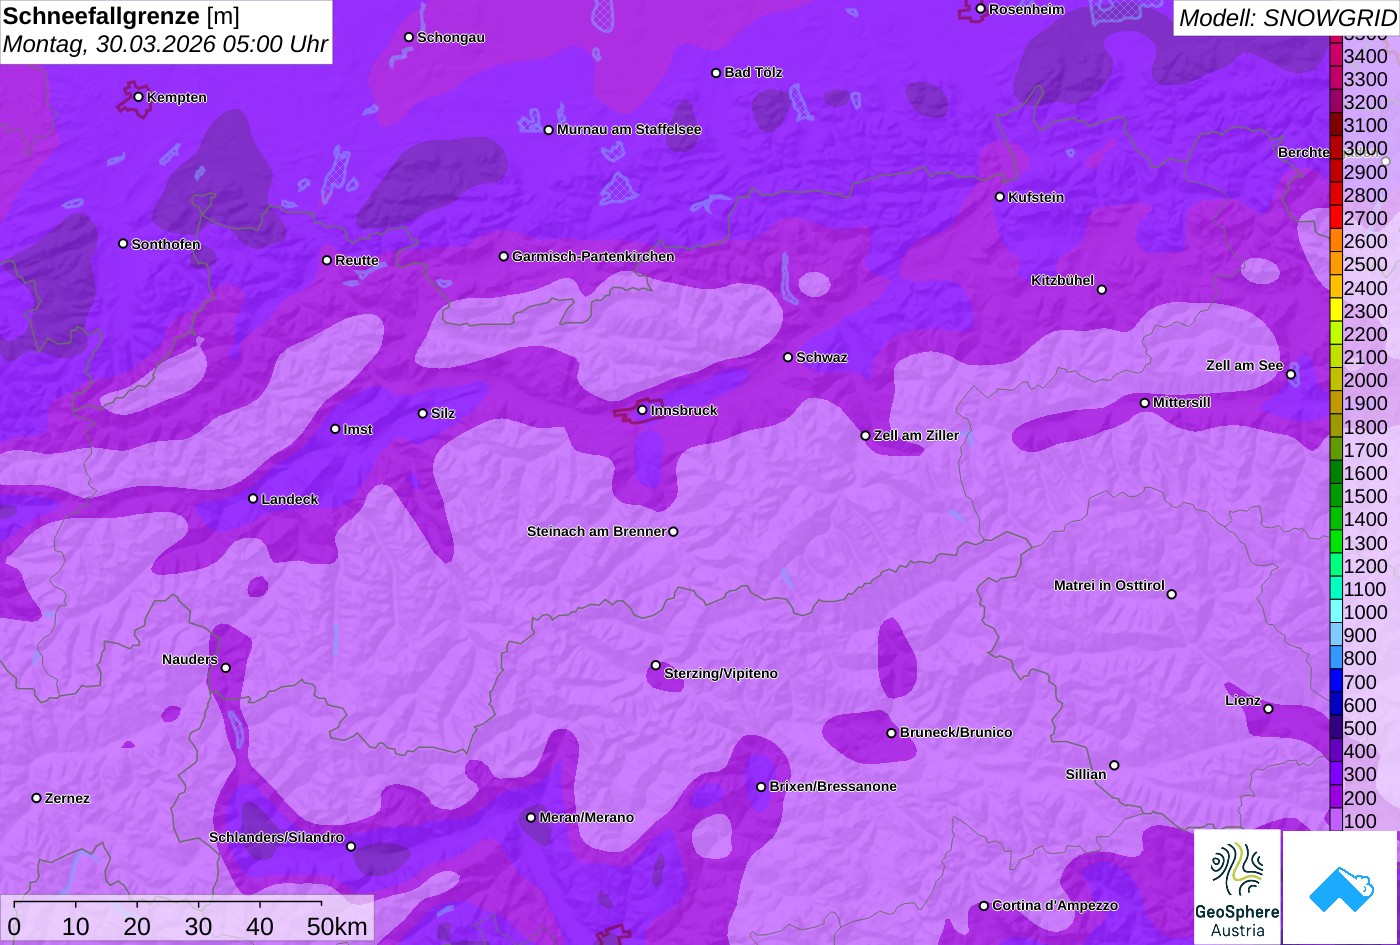Click the blue cloud house logo
Viewport: 1400px width, 945px height.
(1340, 887)
